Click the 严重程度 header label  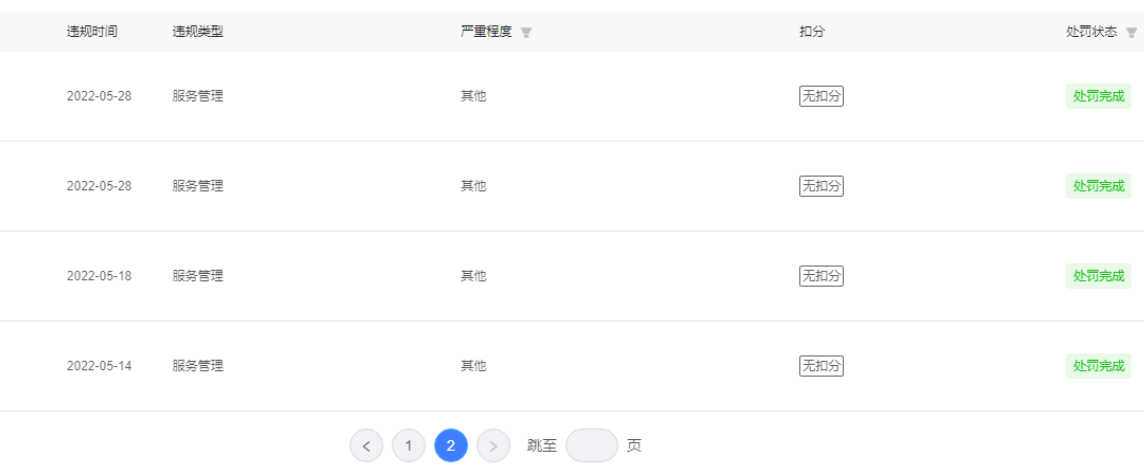486,31
